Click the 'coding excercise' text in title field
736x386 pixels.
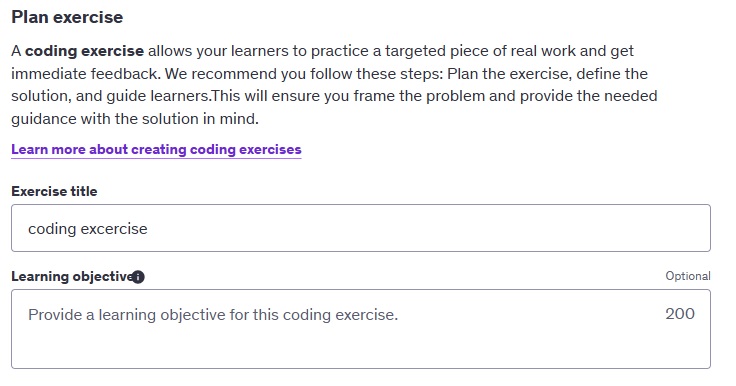(x=88, y=229)
